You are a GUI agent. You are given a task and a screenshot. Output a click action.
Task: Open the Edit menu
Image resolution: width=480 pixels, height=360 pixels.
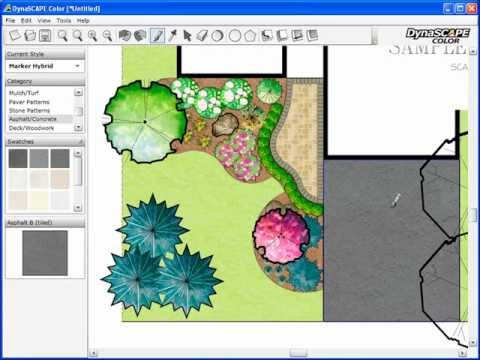(26, 21)
